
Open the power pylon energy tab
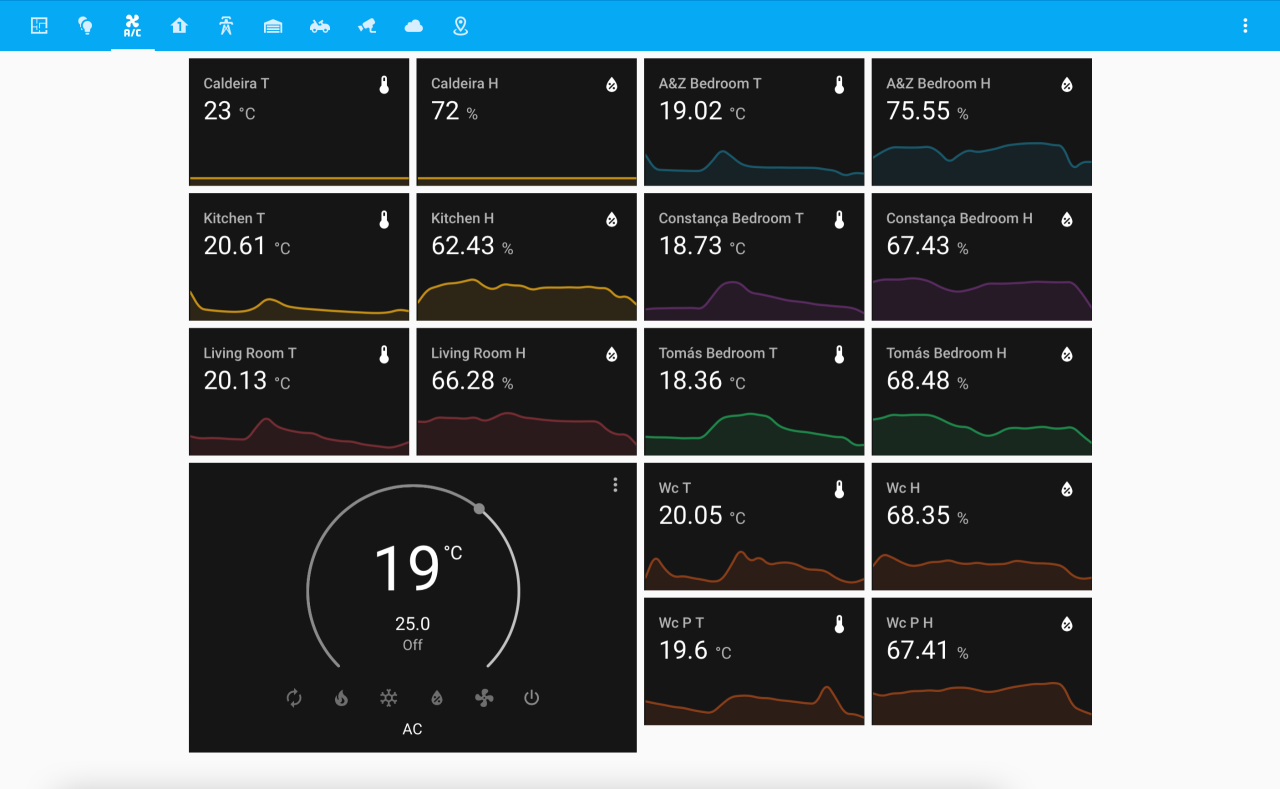226,26
